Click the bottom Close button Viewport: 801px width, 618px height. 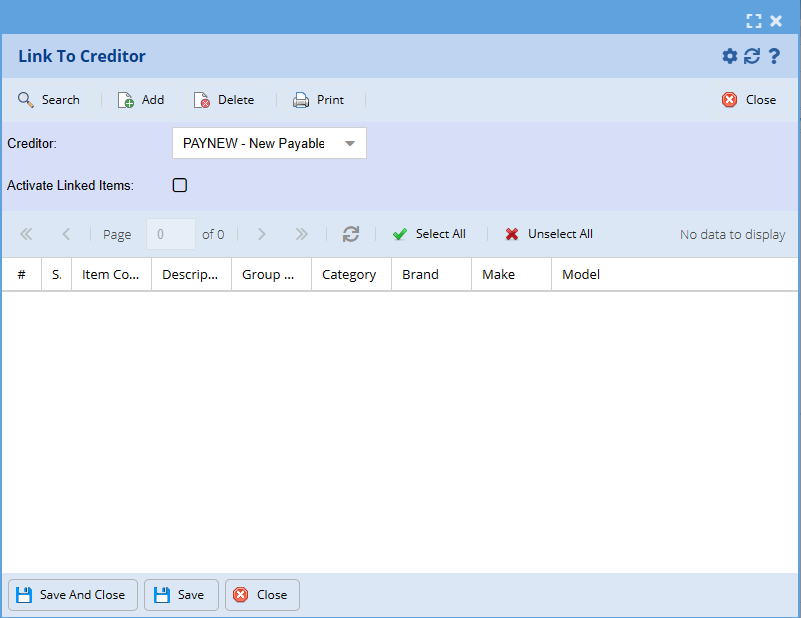pyautogui.click(x=263, y=595)
